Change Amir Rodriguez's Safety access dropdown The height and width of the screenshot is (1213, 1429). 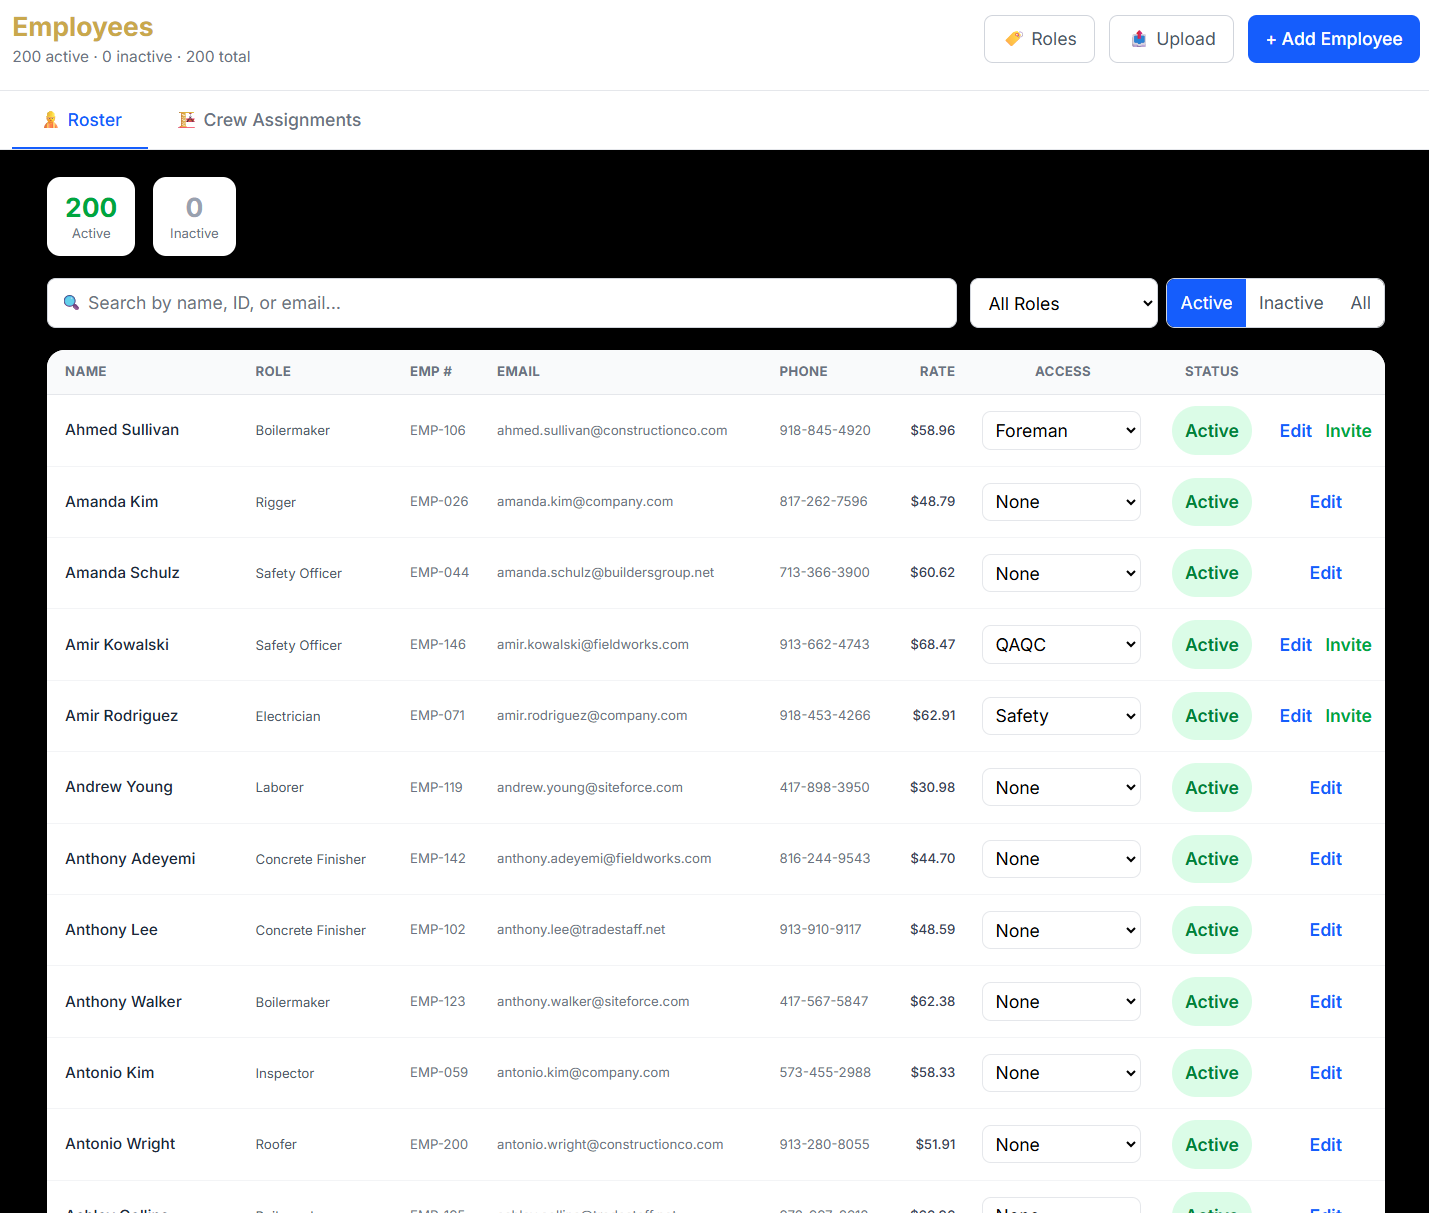click(x=1061, y=716)
